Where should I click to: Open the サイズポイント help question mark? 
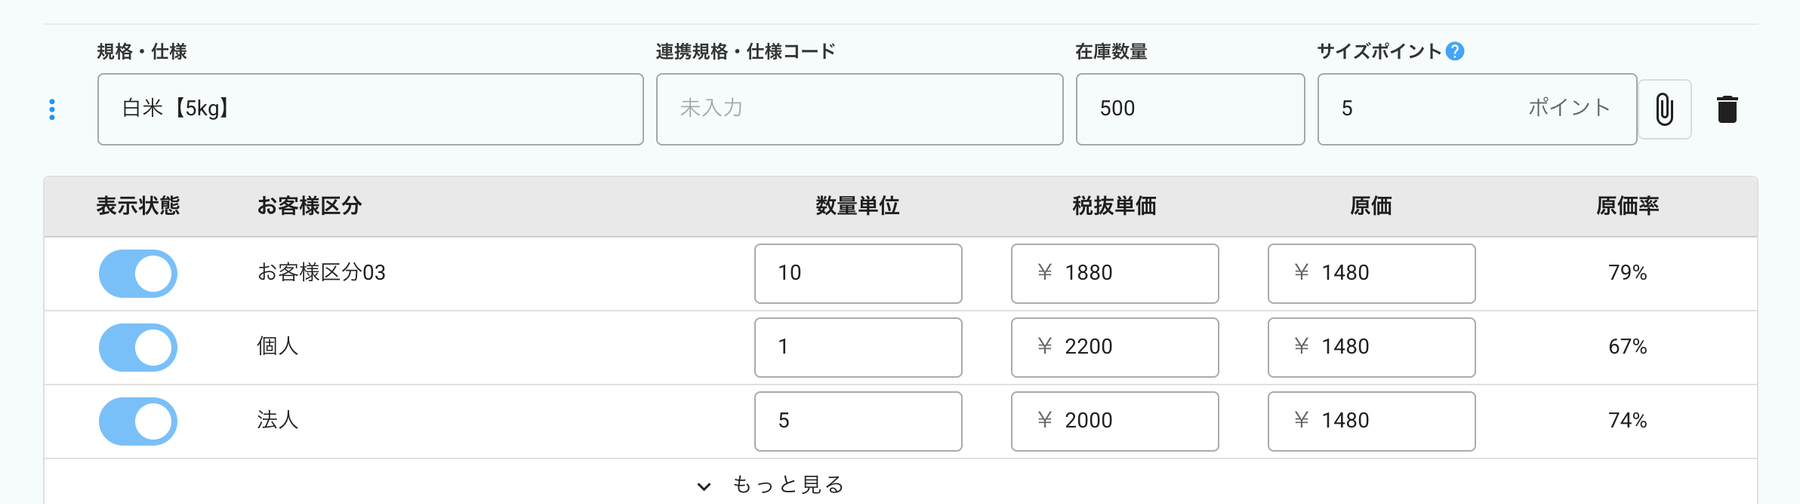pos(1455,51)
